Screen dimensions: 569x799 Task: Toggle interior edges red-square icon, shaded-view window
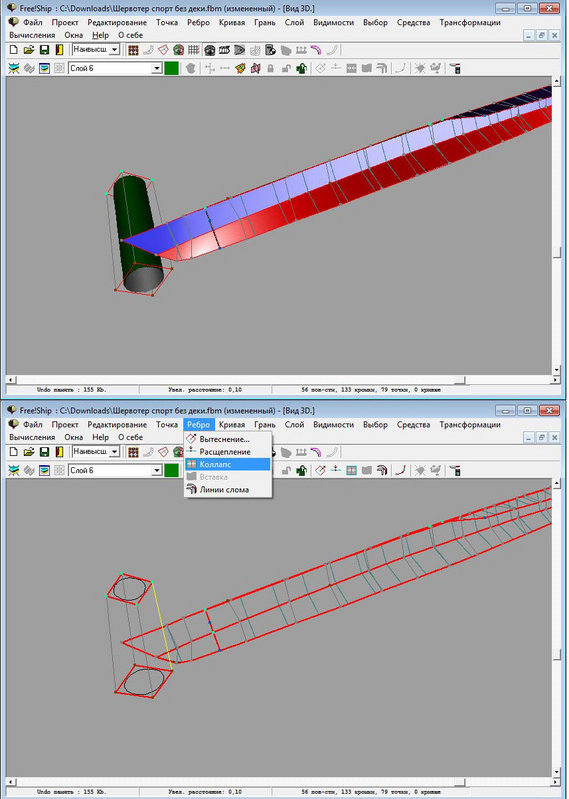(163, 50)
